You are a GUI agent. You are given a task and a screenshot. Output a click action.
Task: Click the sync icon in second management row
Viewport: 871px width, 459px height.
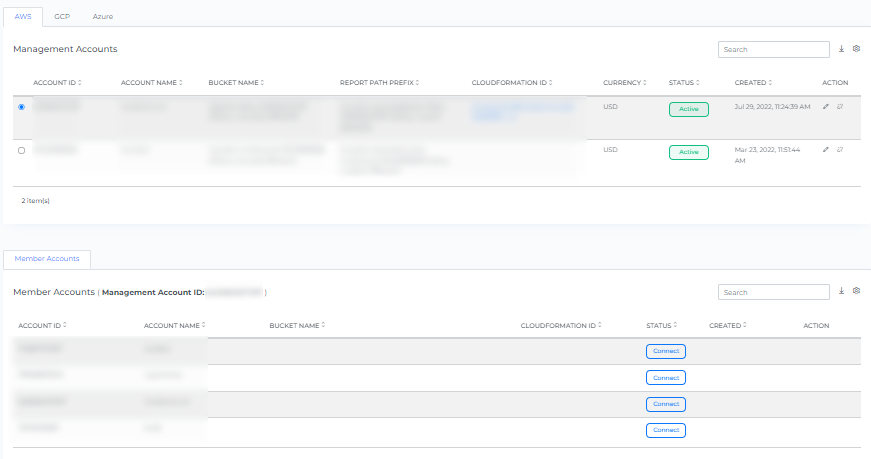(840, 150)
